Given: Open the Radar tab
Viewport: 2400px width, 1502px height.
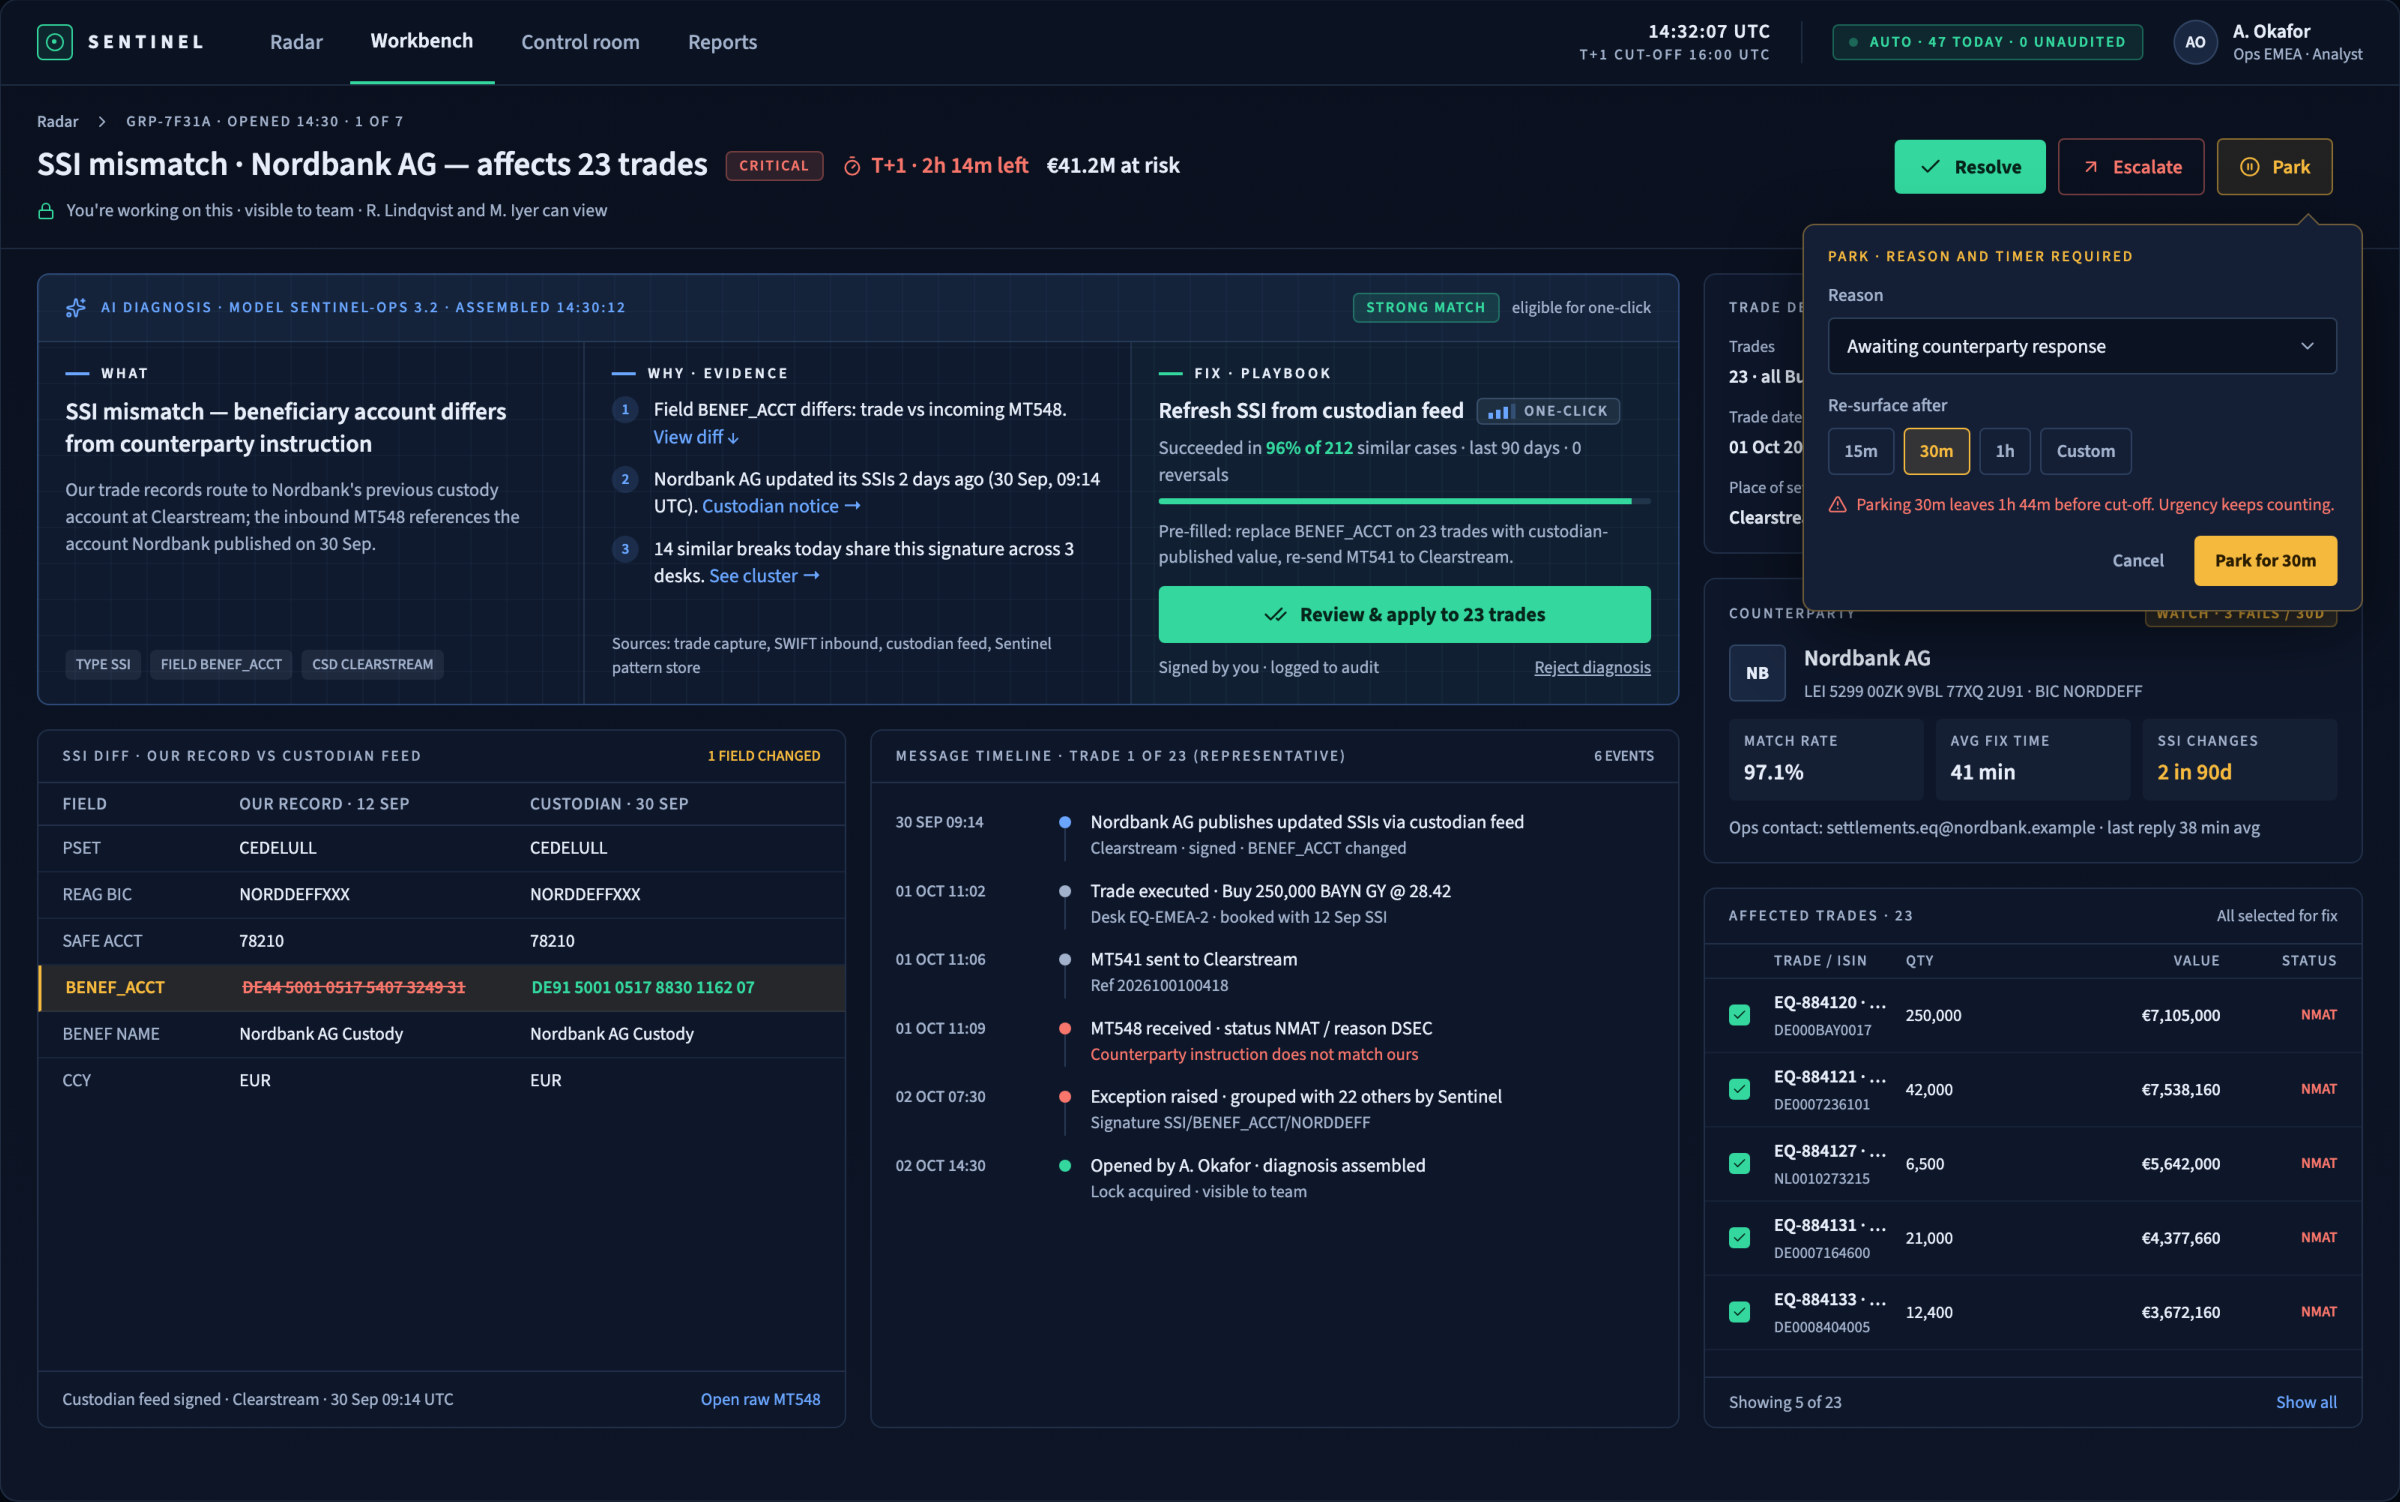Looking at the screenshot, I should pyautogui.click(x=296, y=42).
